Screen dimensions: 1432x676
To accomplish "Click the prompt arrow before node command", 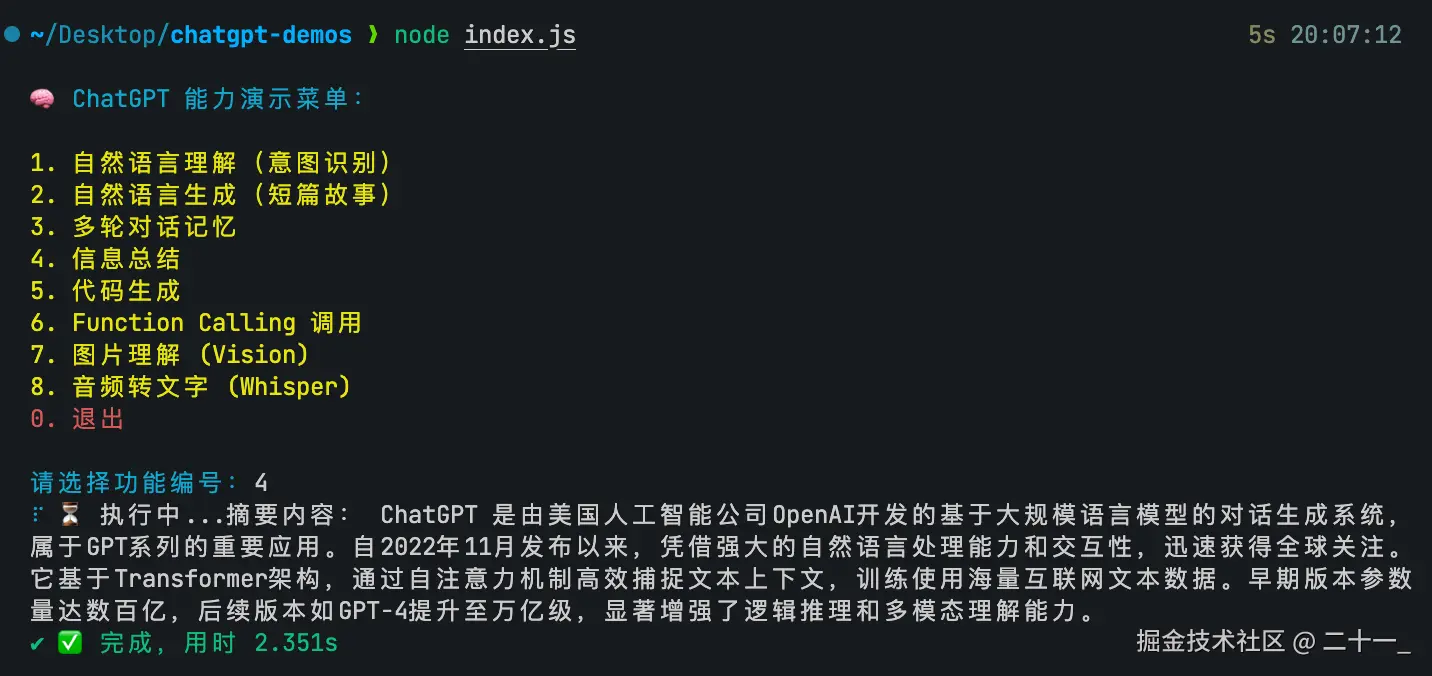I will coord(373,35).
